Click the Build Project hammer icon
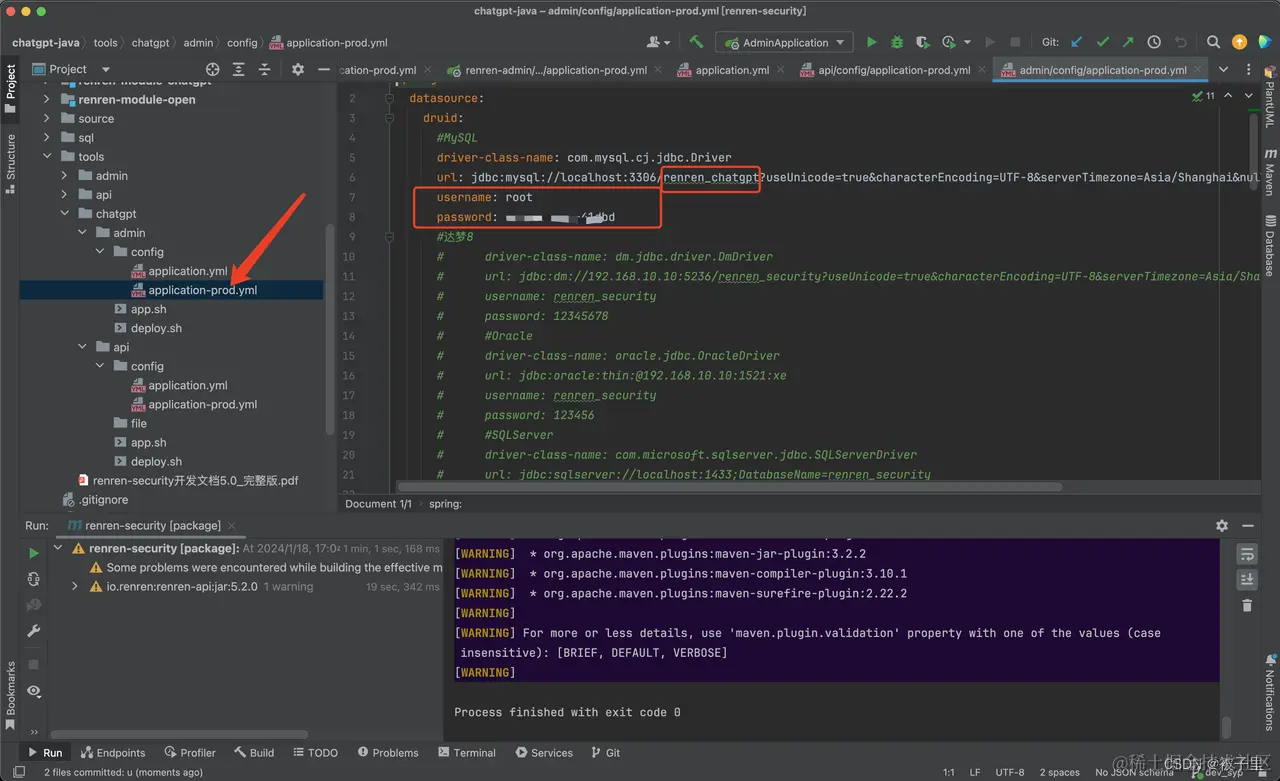Screen dimensions: 1280x781 pyautogui.click(x=696, y=42)
